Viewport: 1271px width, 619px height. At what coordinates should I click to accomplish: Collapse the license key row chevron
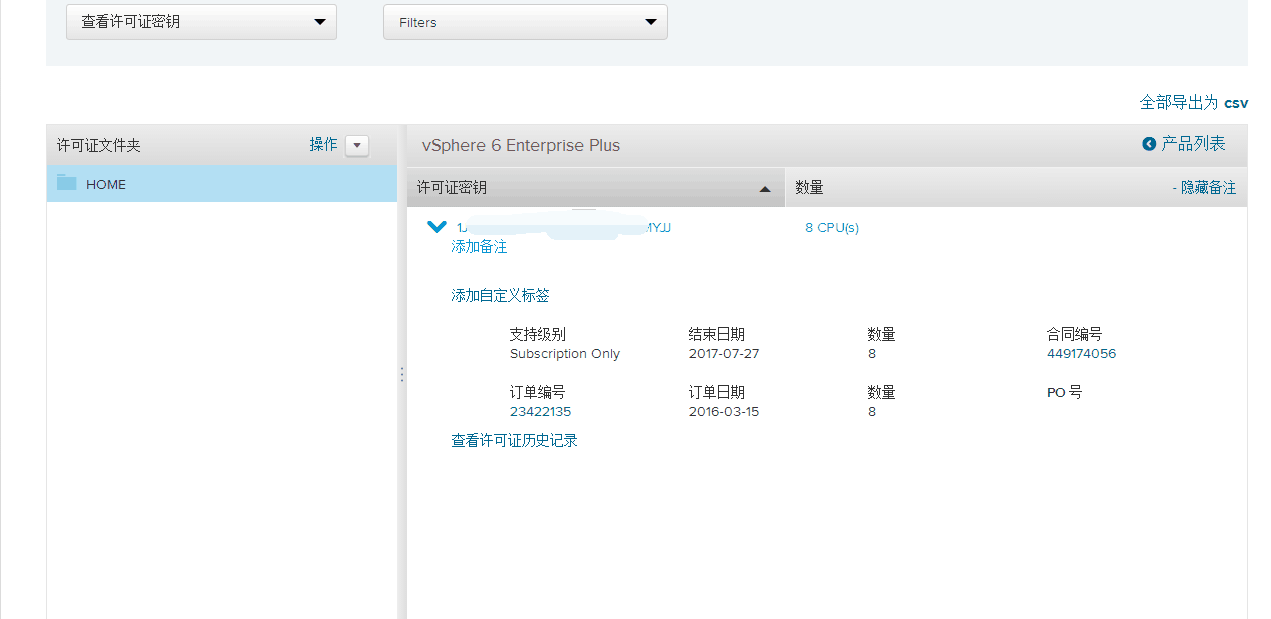[436, 227]
